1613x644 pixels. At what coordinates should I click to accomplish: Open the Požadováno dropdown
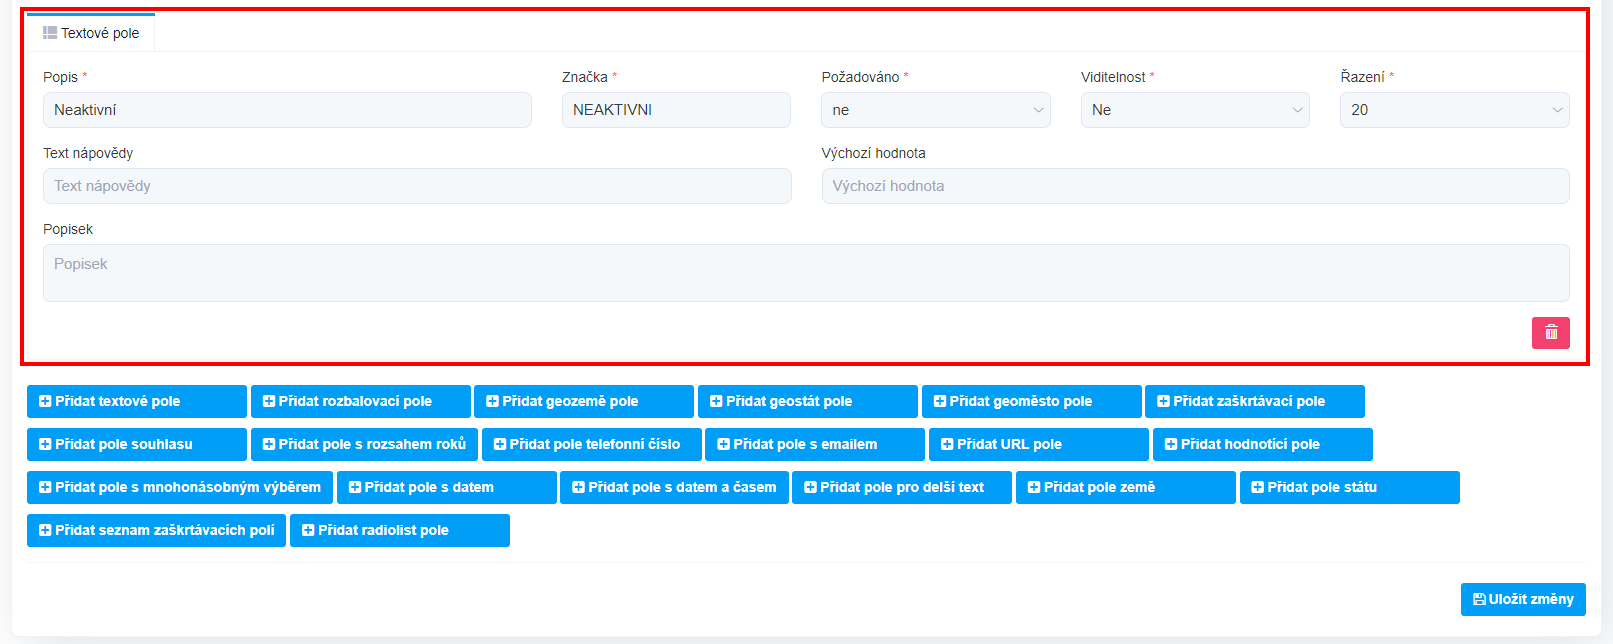tap(936, 110)
